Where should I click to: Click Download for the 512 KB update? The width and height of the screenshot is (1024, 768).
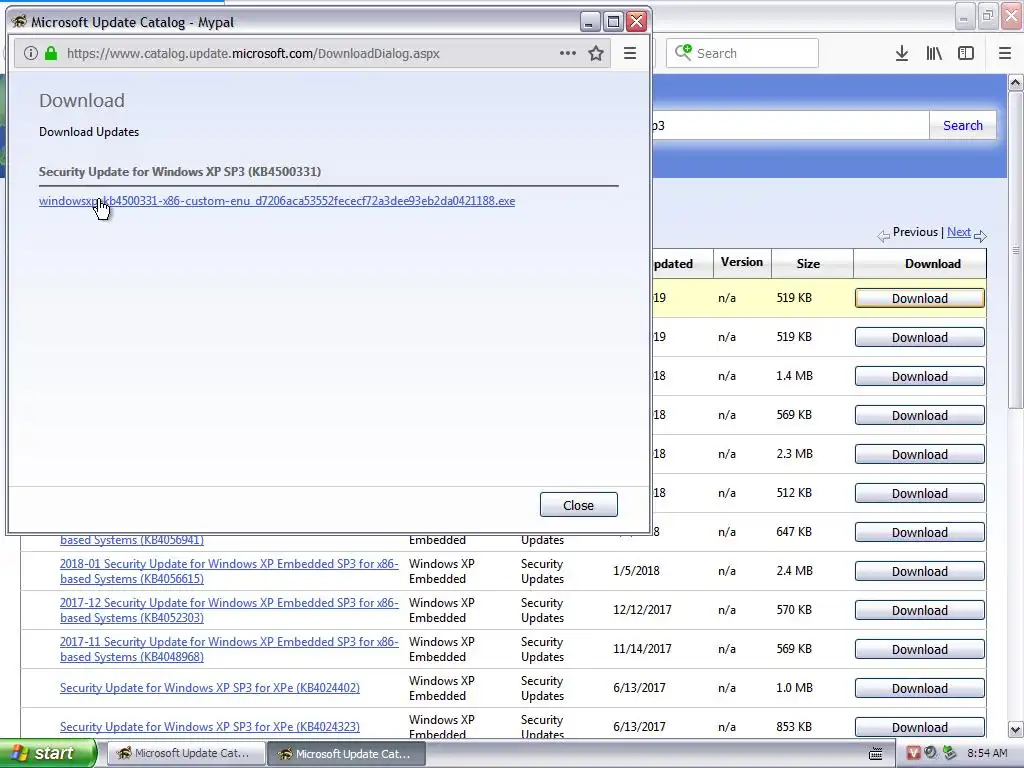[x=920, y=493]
